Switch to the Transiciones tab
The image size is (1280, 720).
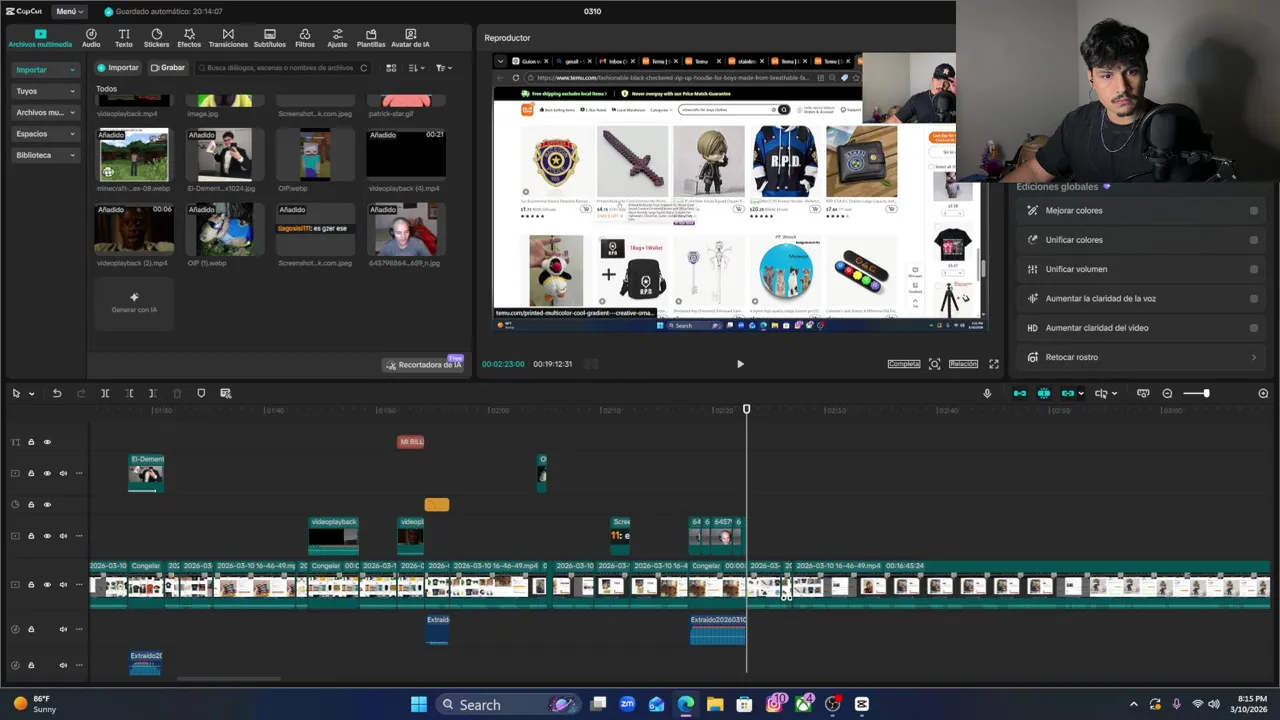[x=228, y=38]
